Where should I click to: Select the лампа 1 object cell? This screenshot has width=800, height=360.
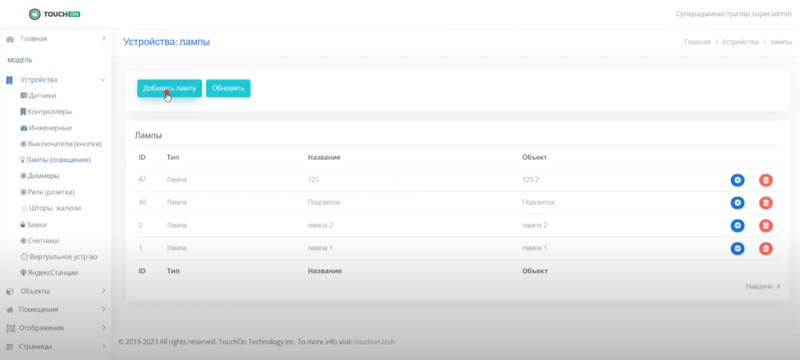click(x=534, y=248)
